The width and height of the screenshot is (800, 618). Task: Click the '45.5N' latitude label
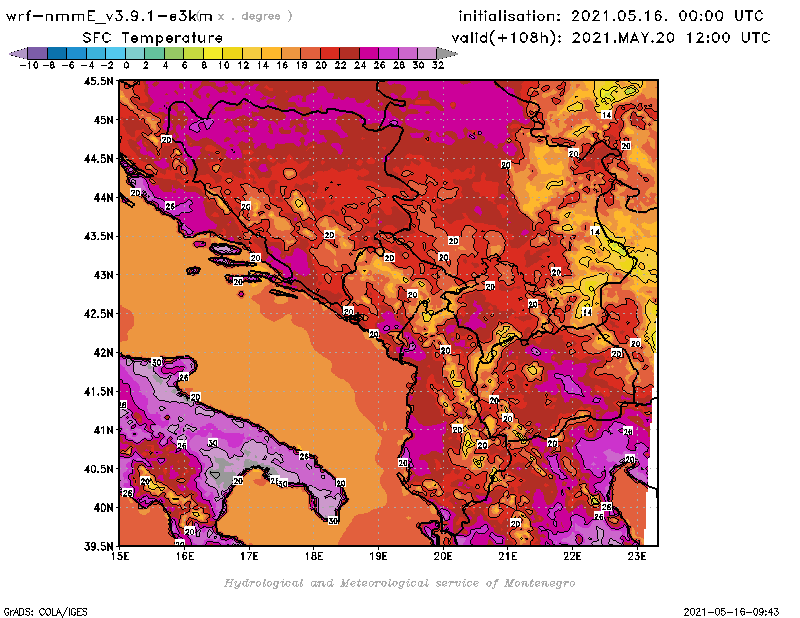tap(98, 81)
